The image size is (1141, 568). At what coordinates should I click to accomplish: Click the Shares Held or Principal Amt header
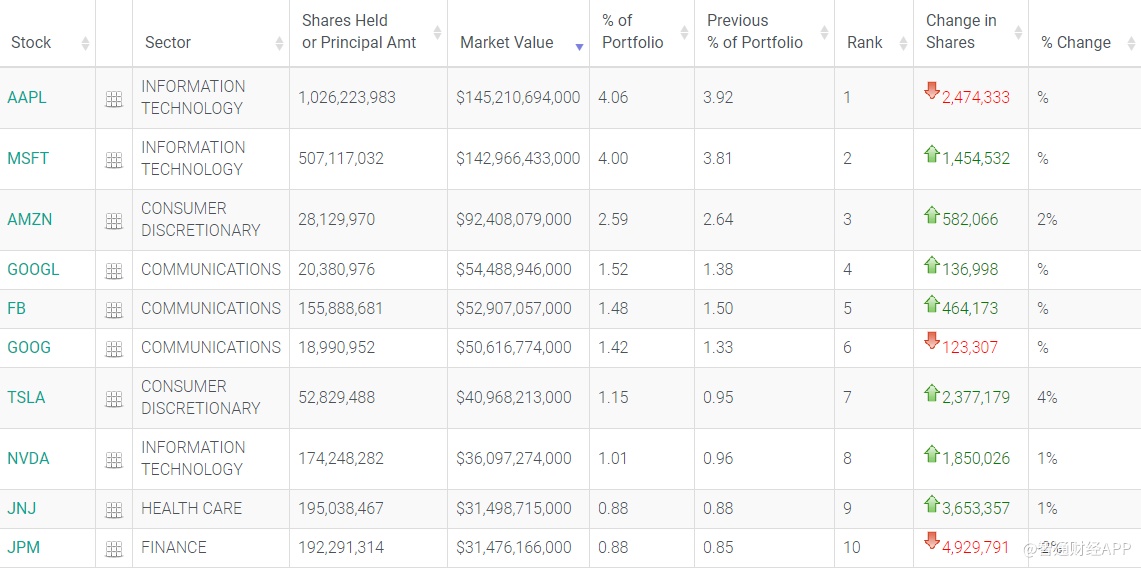pos(359,32)
